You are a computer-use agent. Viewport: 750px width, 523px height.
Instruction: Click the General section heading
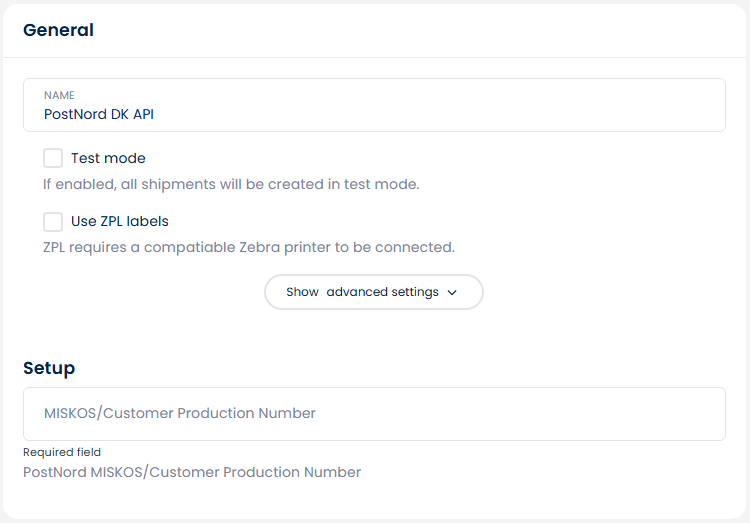[x=58, y=30]
